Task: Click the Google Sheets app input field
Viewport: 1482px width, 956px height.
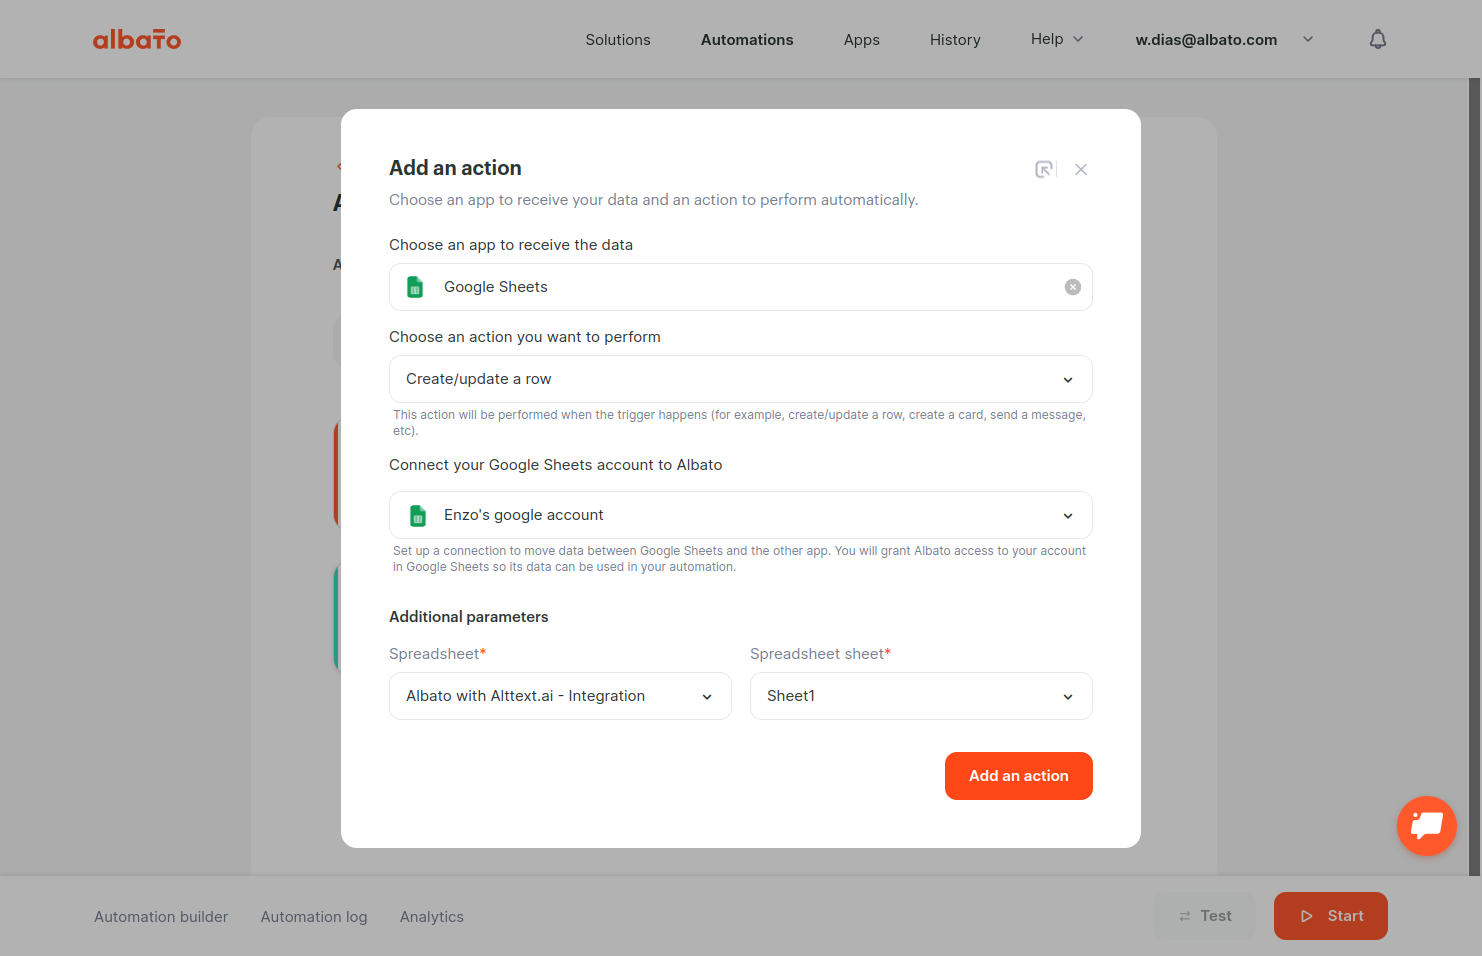Action: pos(741,287)
